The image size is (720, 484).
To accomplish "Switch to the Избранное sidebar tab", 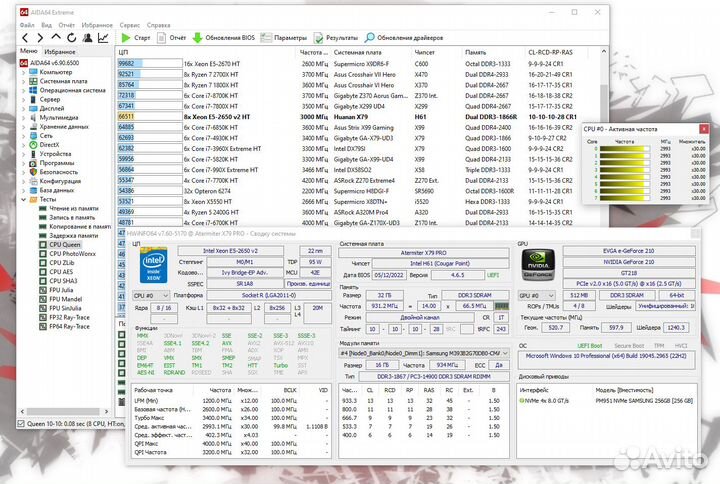I will tap(60, 51).
